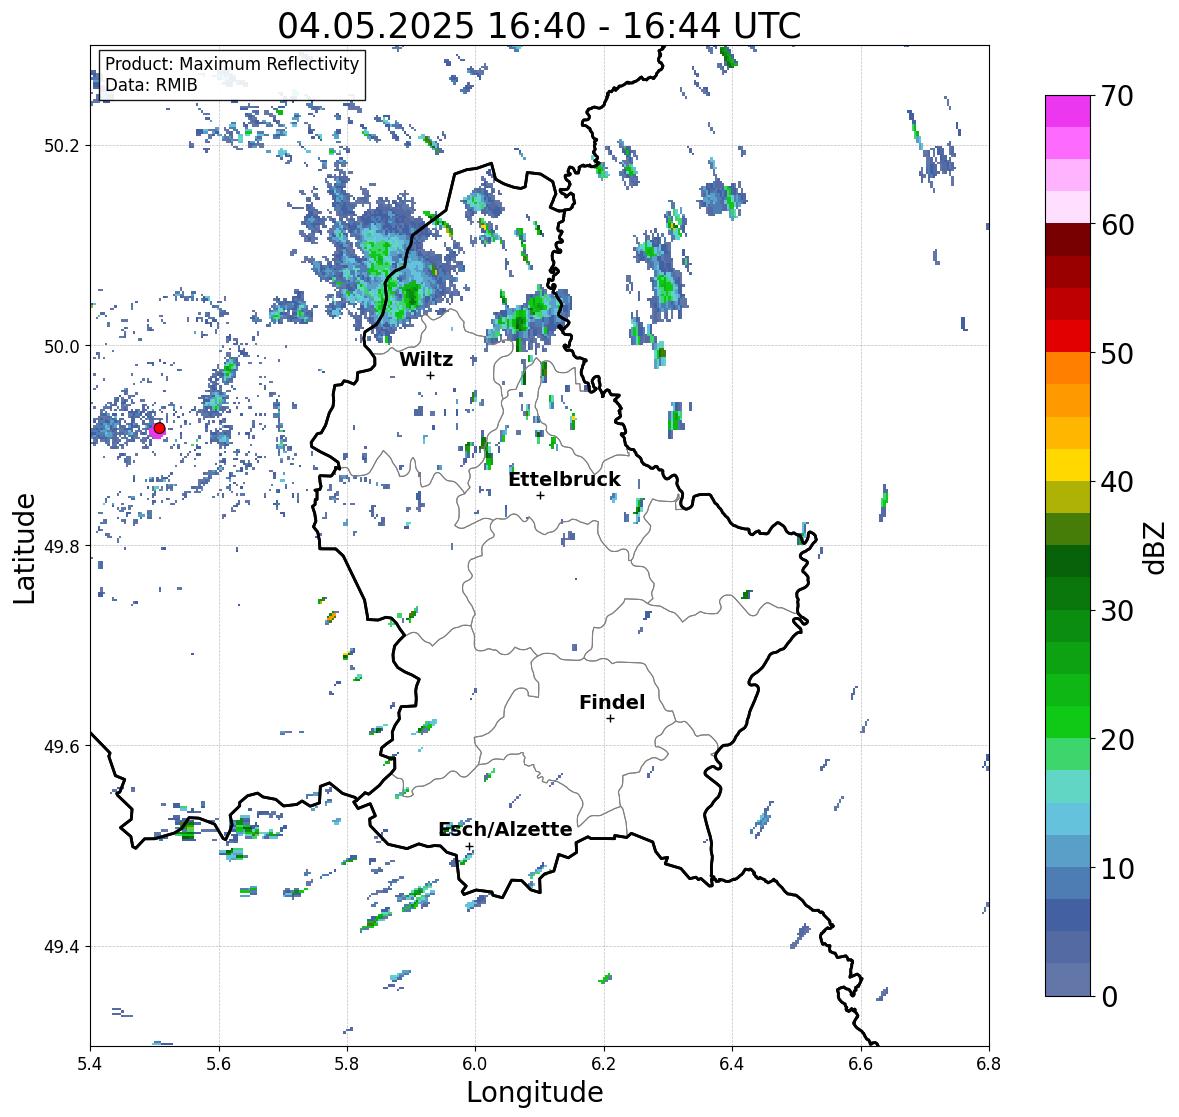This screenshot has height=1117, width=1179.
Task: Click the colorbar tick label 30
Action: pyautogui.click(x=1117, y=611)
